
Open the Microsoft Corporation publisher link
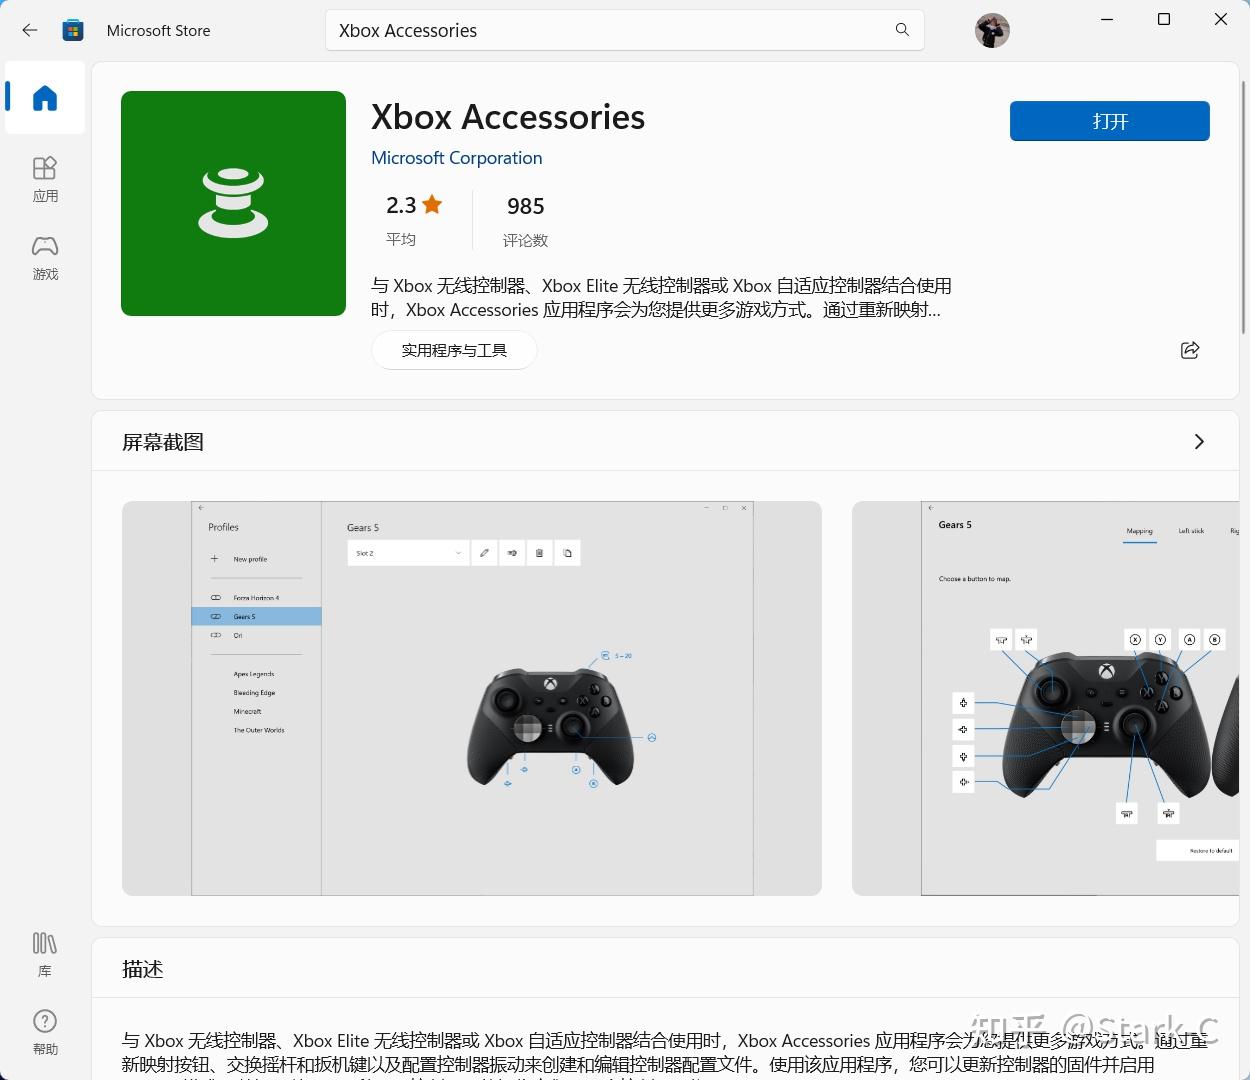click(x=456, y=158)
